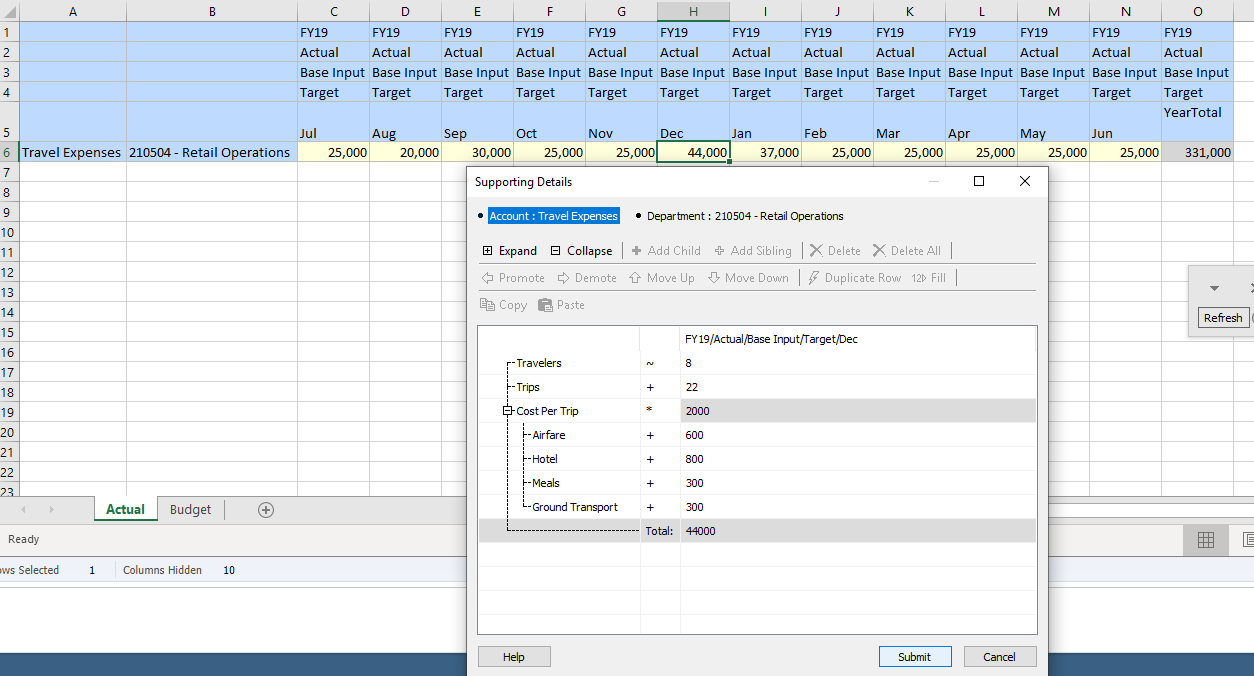Click Expand in Supporting Details toolbar
Screen dimensions: 1254x676
pyautogui.click(x=510, y=251)
